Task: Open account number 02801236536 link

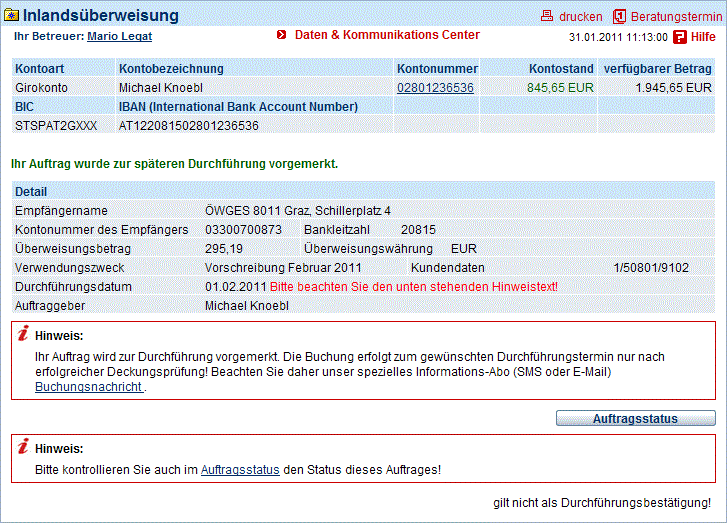Action: (435, 88)
